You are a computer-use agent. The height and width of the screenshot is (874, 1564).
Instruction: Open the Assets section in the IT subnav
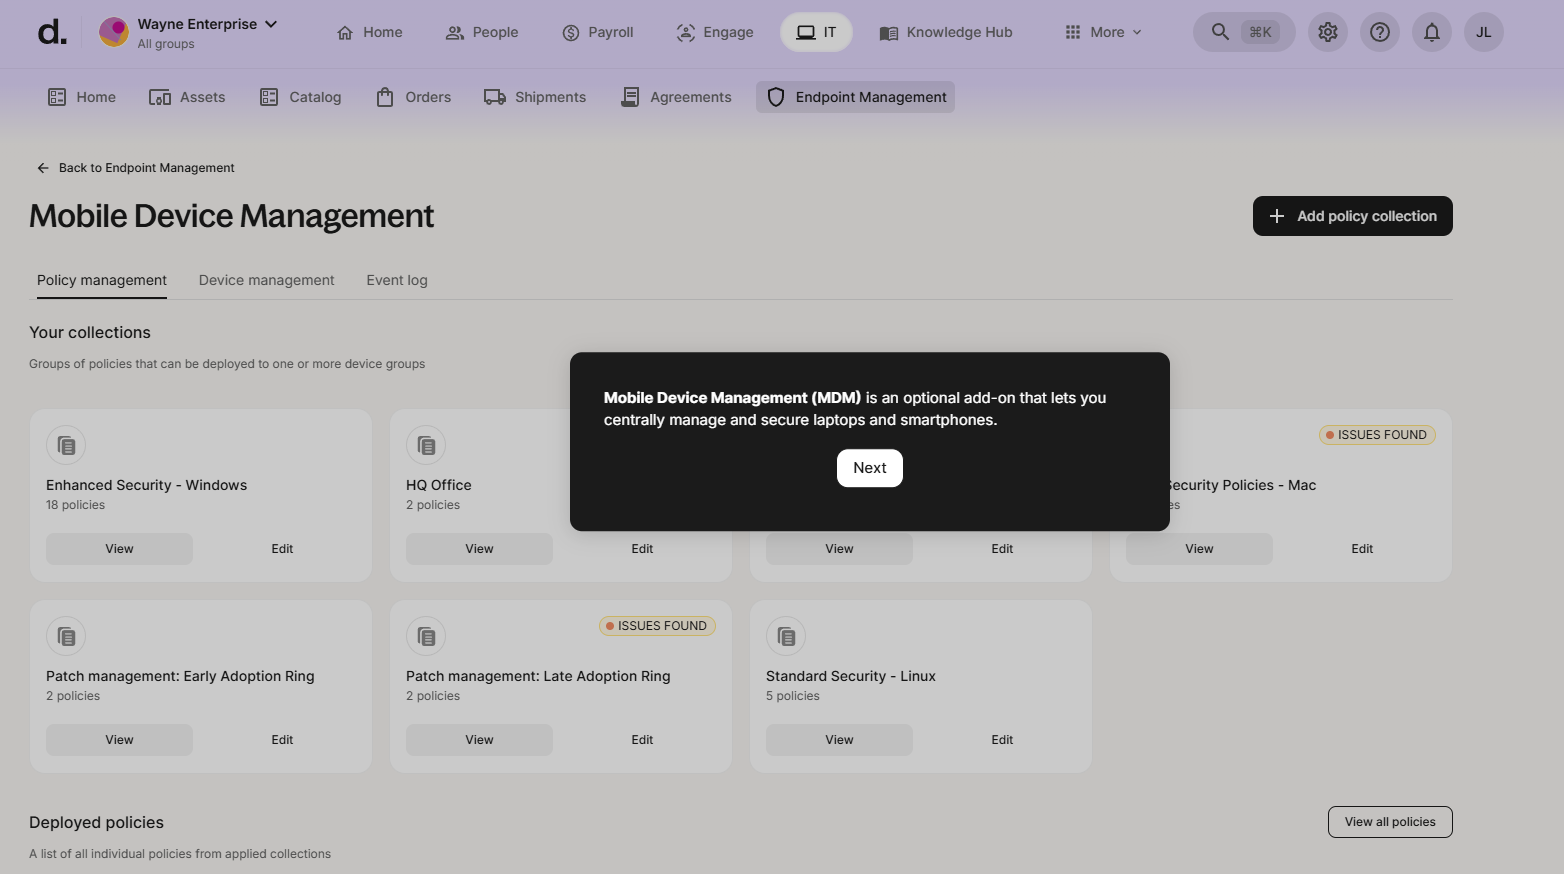pos(187,97)
